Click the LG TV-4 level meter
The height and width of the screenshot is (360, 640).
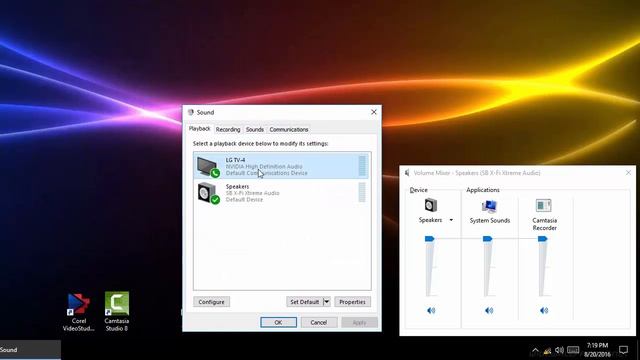tap(362, 166)
